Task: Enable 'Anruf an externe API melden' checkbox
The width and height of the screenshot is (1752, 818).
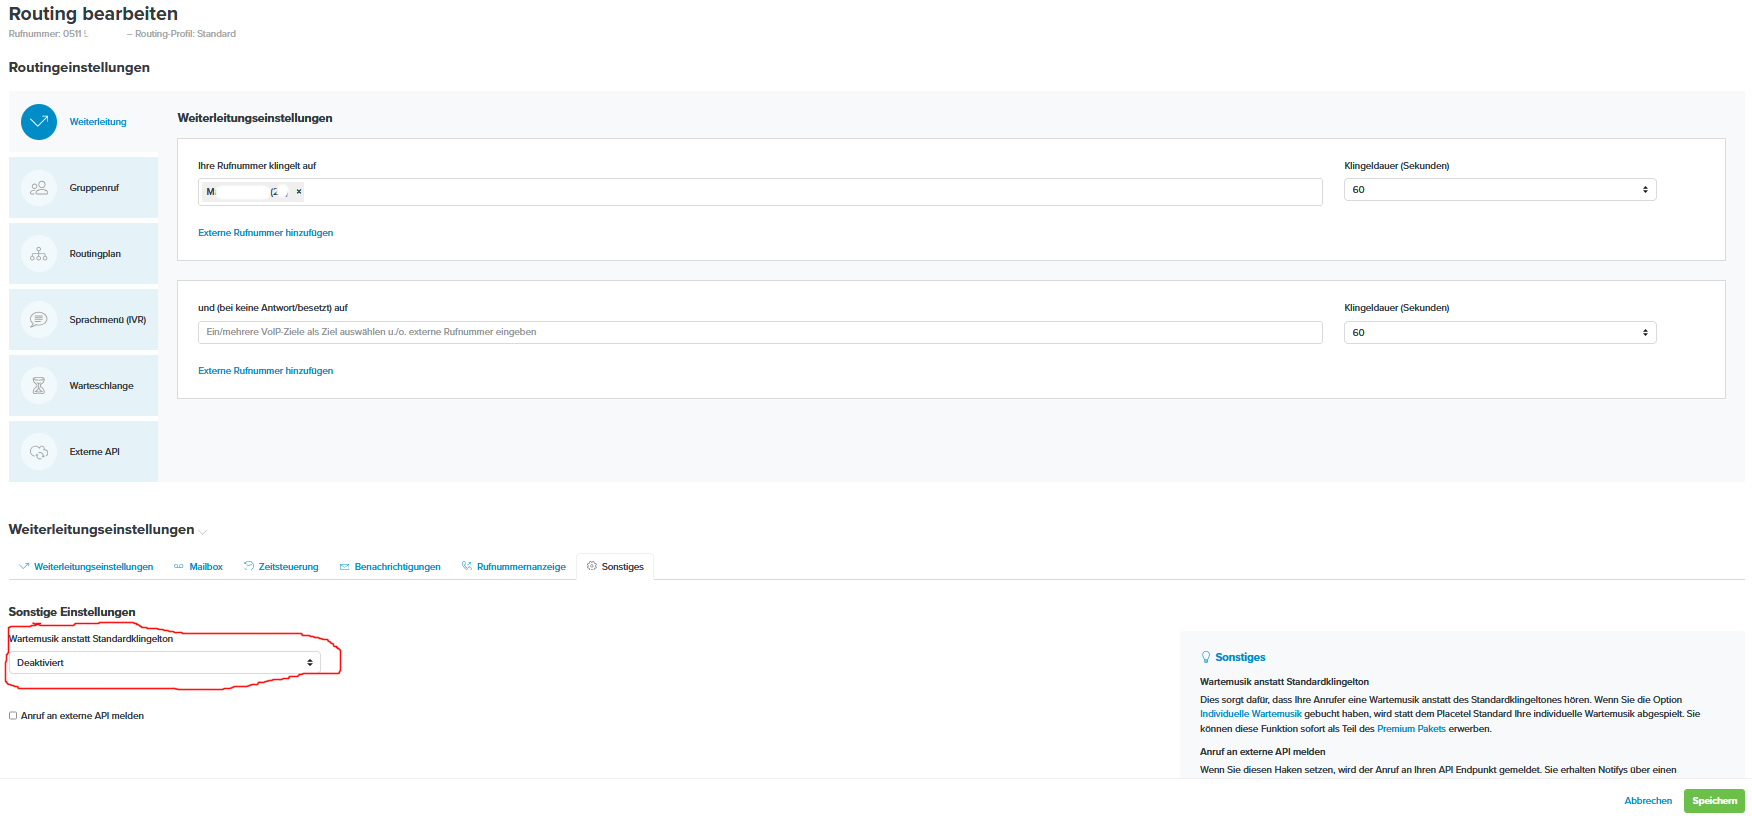Action: (x=13, y=716)
